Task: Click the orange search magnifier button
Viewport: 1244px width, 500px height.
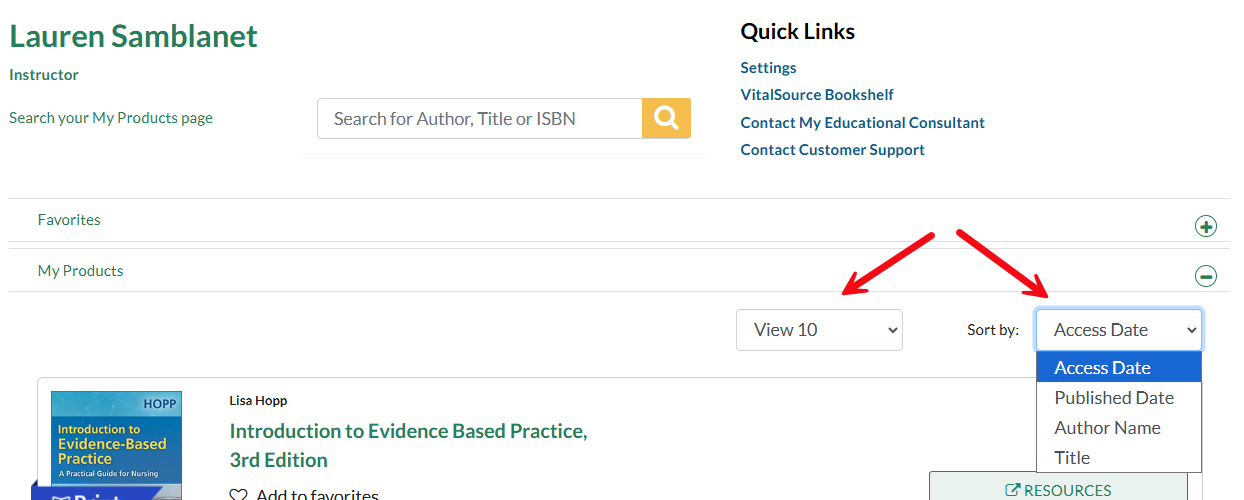Action: [666, 118]
